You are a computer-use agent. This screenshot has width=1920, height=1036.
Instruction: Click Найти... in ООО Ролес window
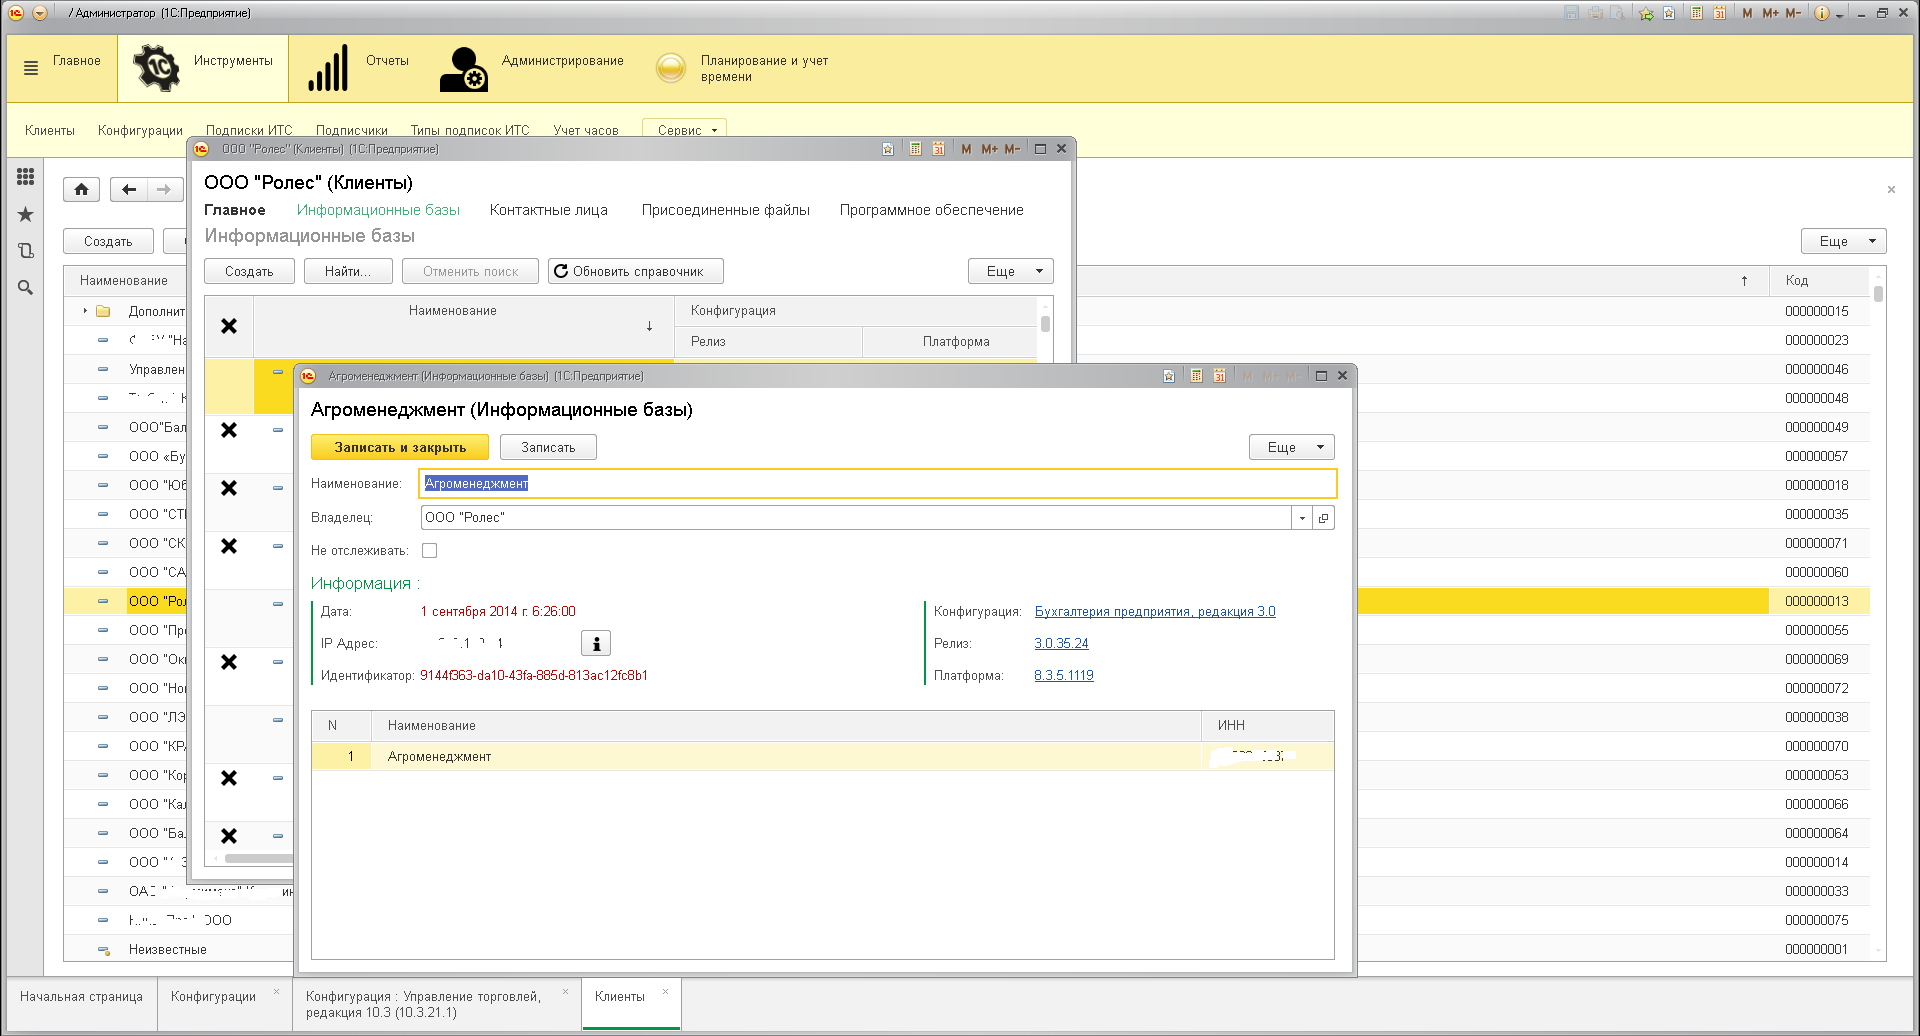click(x=348, y=271)
